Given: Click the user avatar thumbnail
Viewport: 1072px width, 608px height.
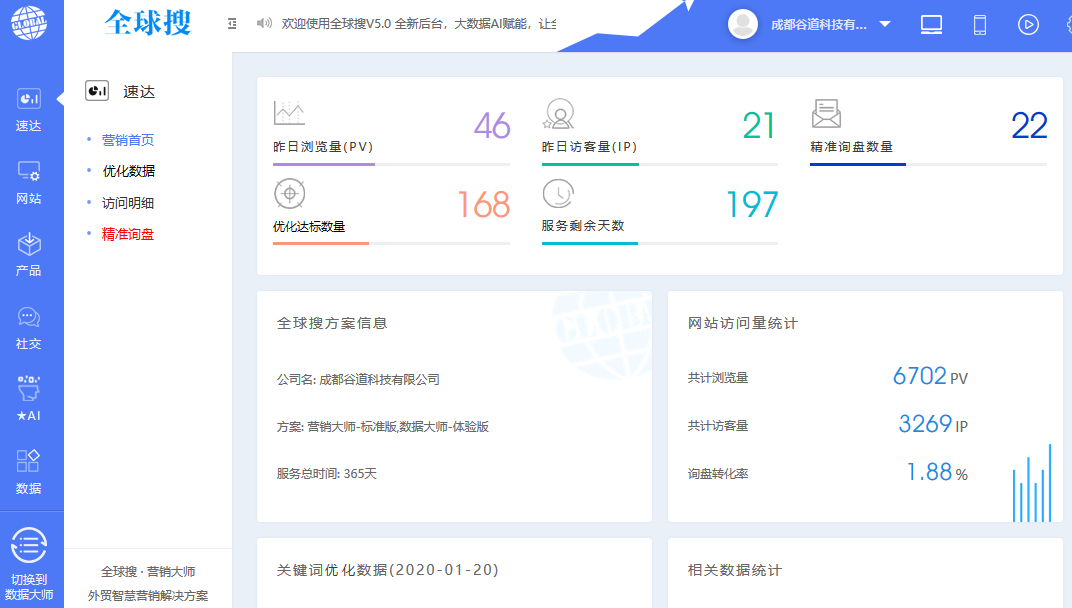Looking at the screenshot, I should (x=742, y=24).
